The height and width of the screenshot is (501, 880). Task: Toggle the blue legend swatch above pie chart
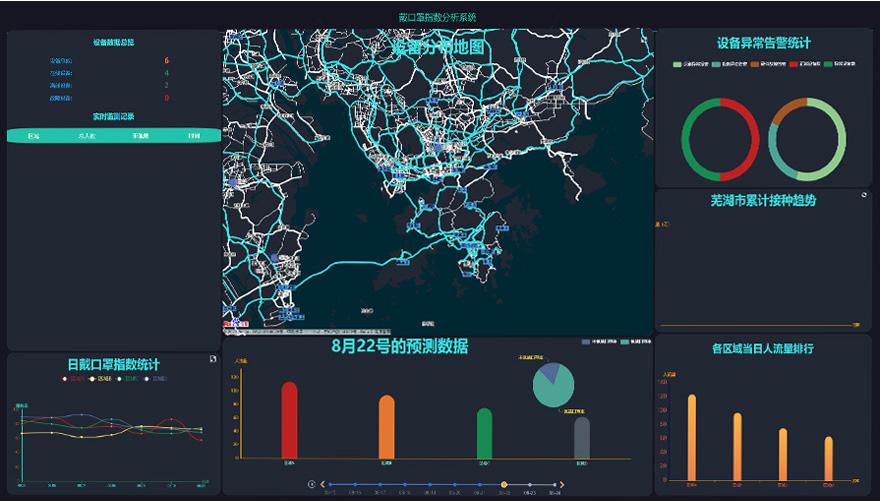(x=586, y=342)
